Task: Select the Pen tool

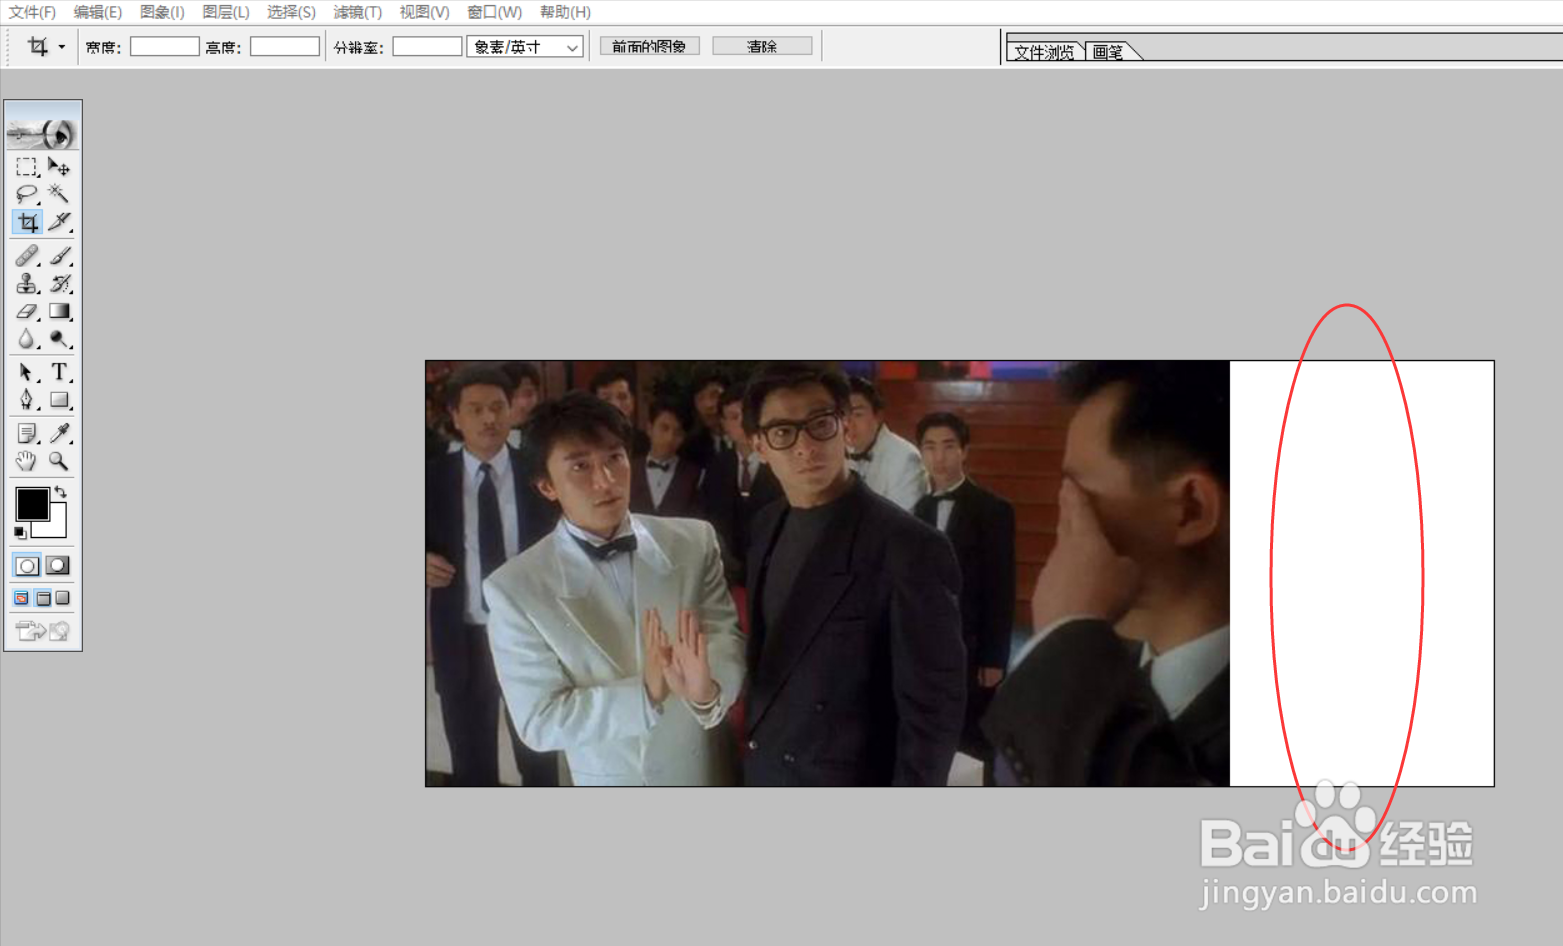Action: pos(27,400)
